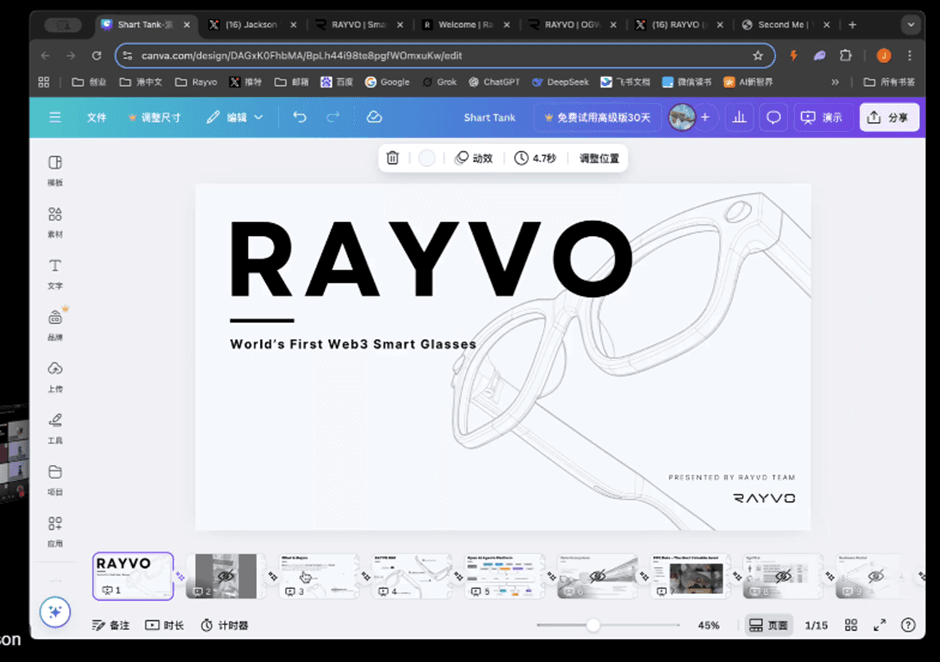The image size is (940, 662).
Task: Switch to the (16) Jackson browser tab
Action: (251, 25)
